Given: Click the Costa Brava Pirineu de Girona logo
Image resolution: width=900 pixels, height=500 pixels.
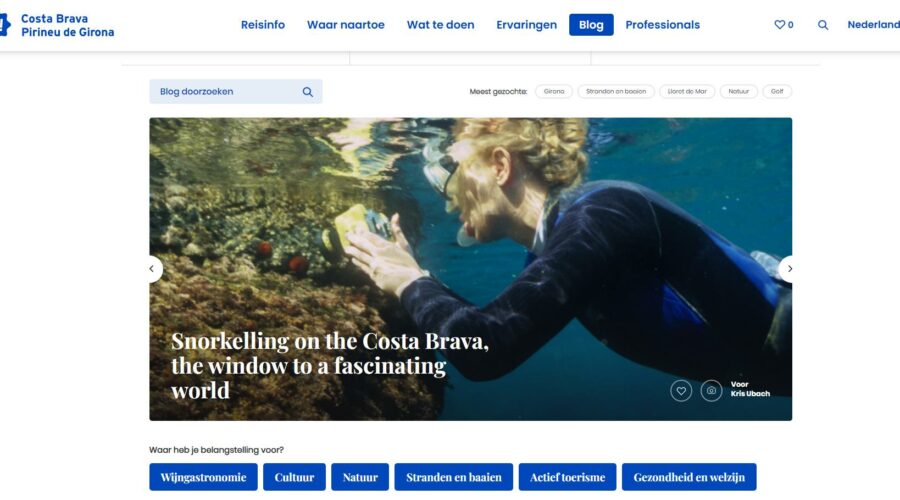Looking at the screenshot, I should (x=57, y=25).
